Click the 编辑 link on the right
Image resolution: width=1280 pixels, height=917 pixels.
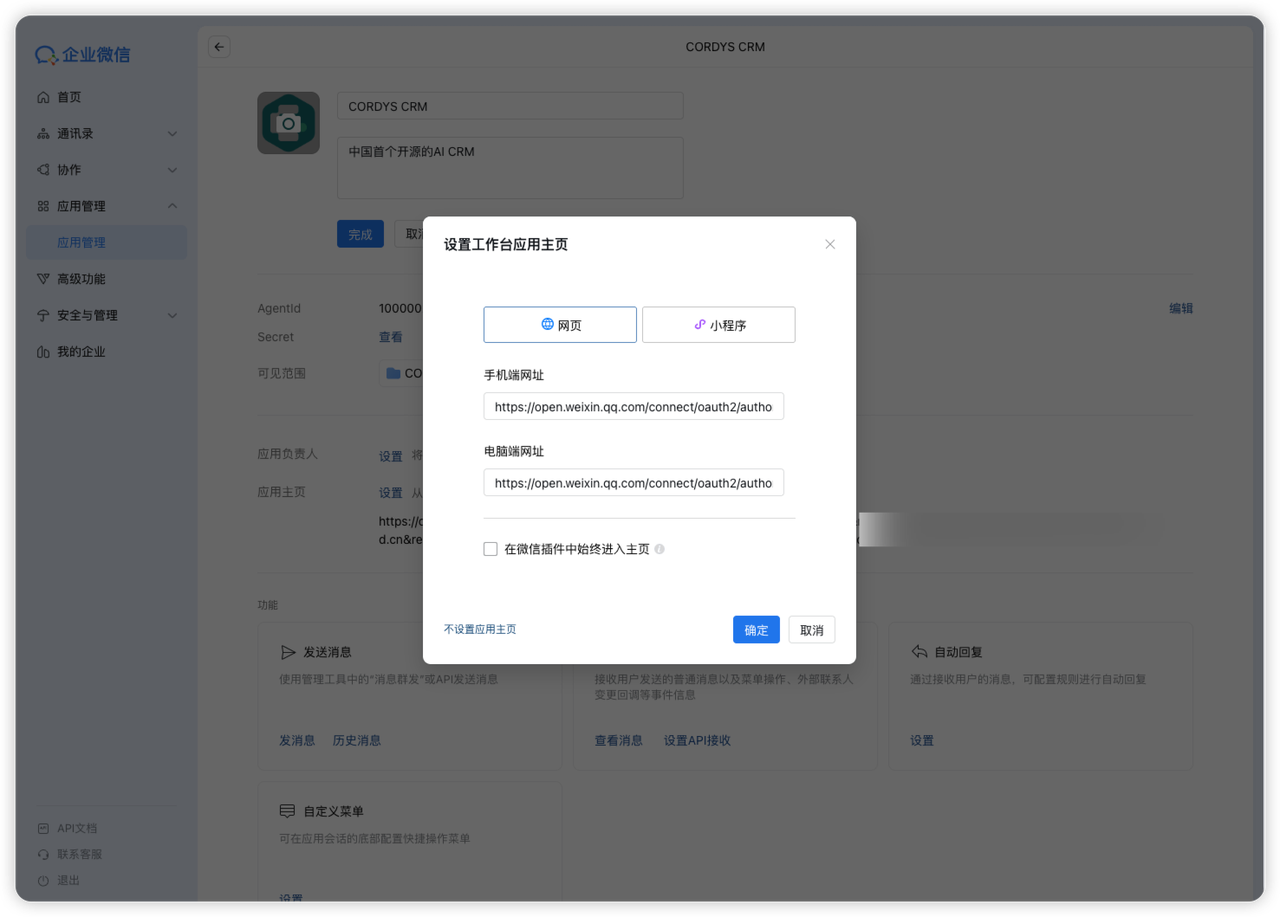point(1181,309)
